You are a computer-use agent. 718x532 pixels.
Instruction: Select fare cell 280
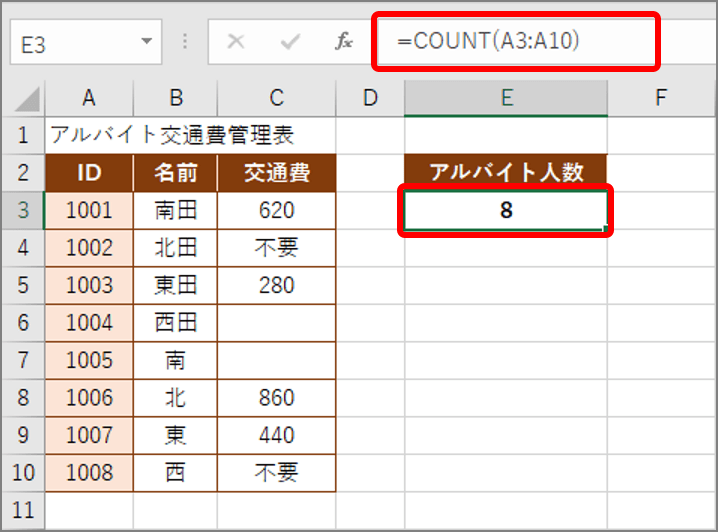click(277, 286)
